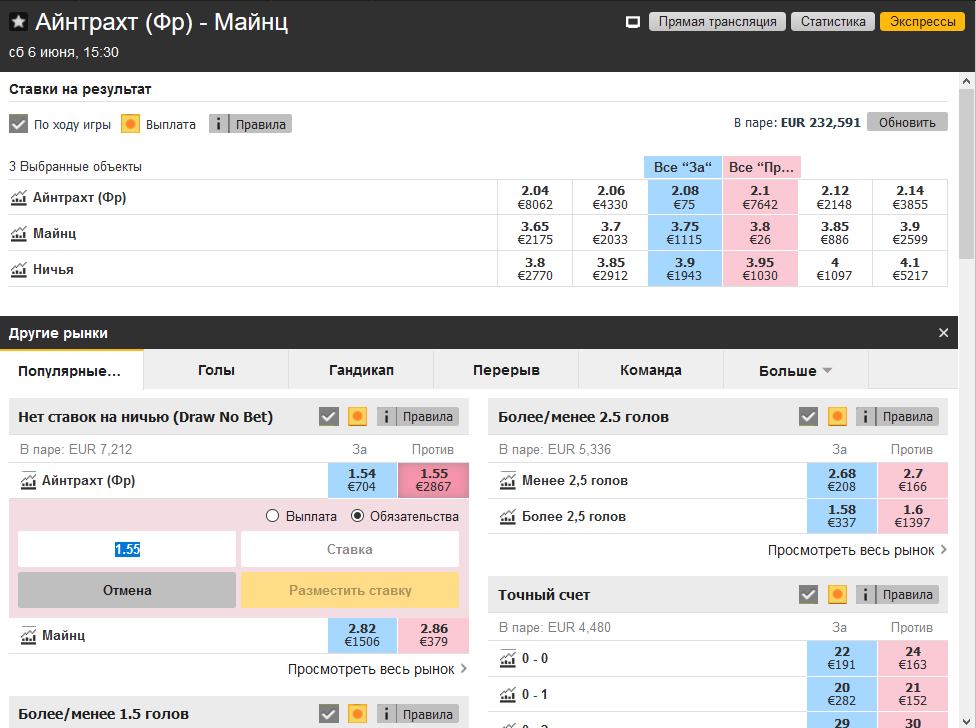Click the Обновить button
976x728 pixels.
[x=907, y=123]
